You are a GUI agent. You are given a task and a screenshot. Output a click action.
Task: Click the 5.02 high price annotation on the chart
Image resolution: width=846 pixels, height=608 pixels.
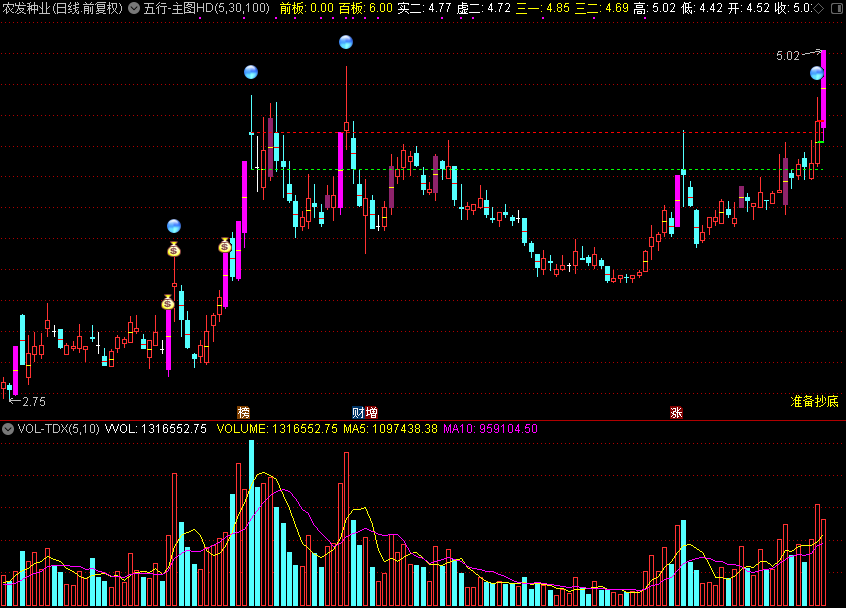788,56
